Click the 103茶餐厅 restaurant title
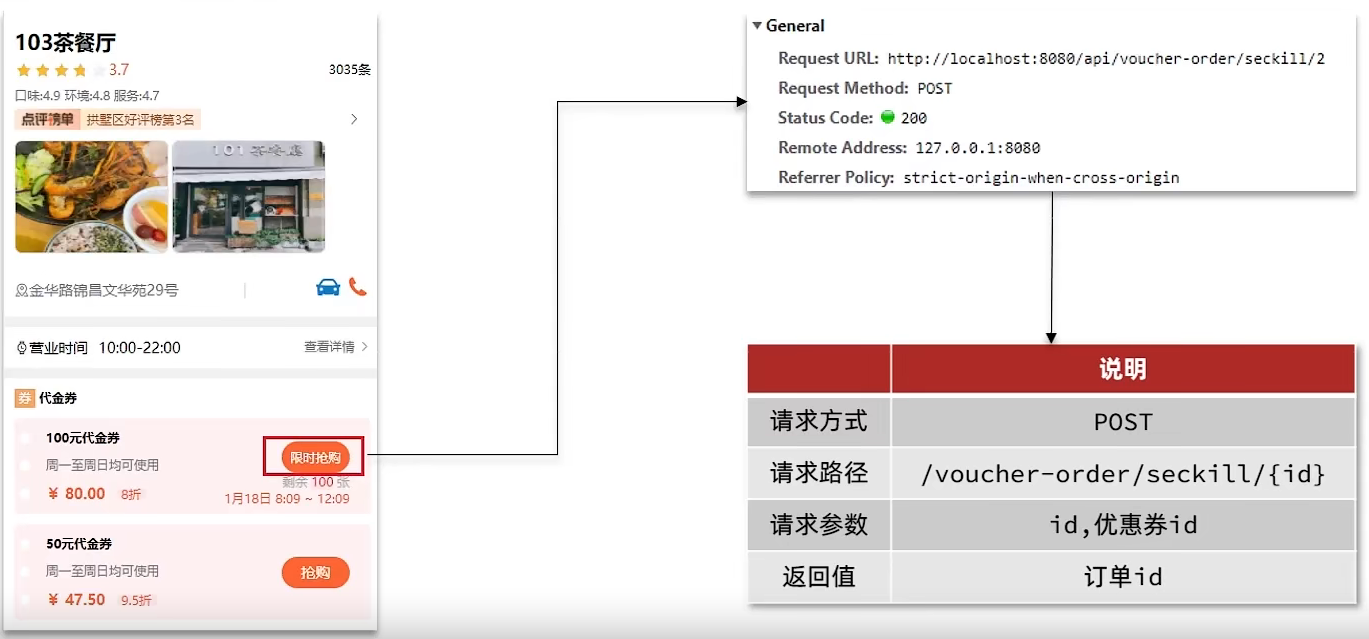The height and width of the screenshot is (639, 1369). coord(66,42)
